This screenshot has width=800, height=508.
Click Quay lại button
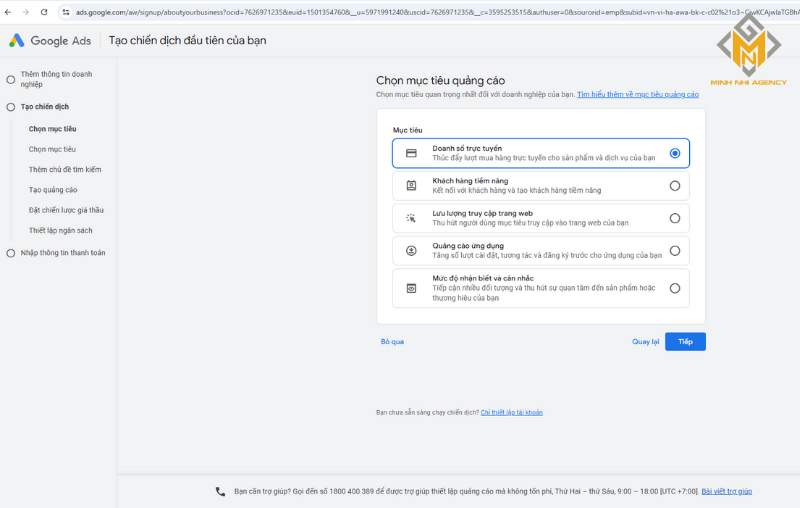click(645, 342)
